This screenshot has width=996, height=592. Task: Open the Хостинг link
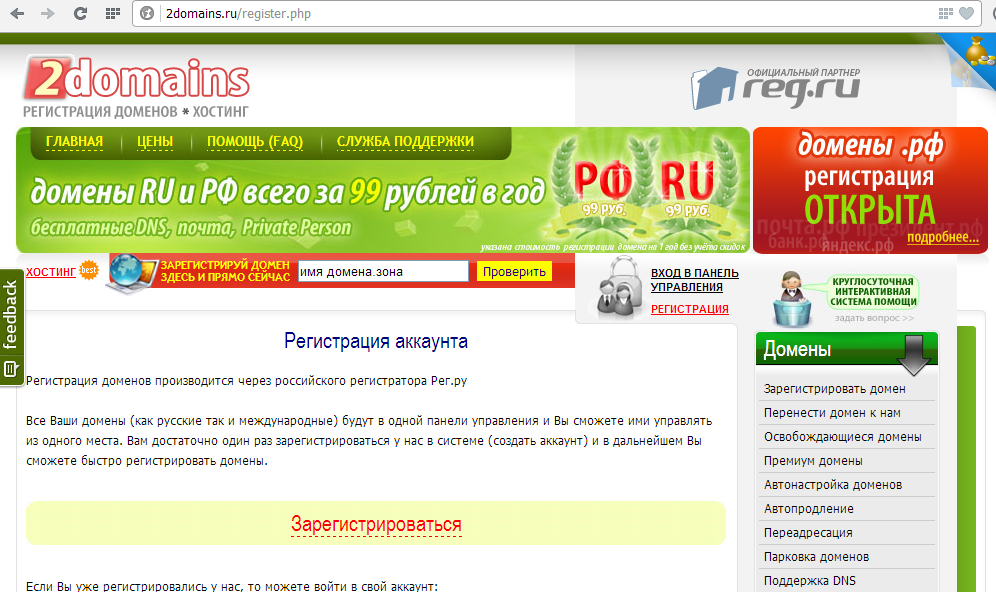pyautogui.click(x=51, y=272)
